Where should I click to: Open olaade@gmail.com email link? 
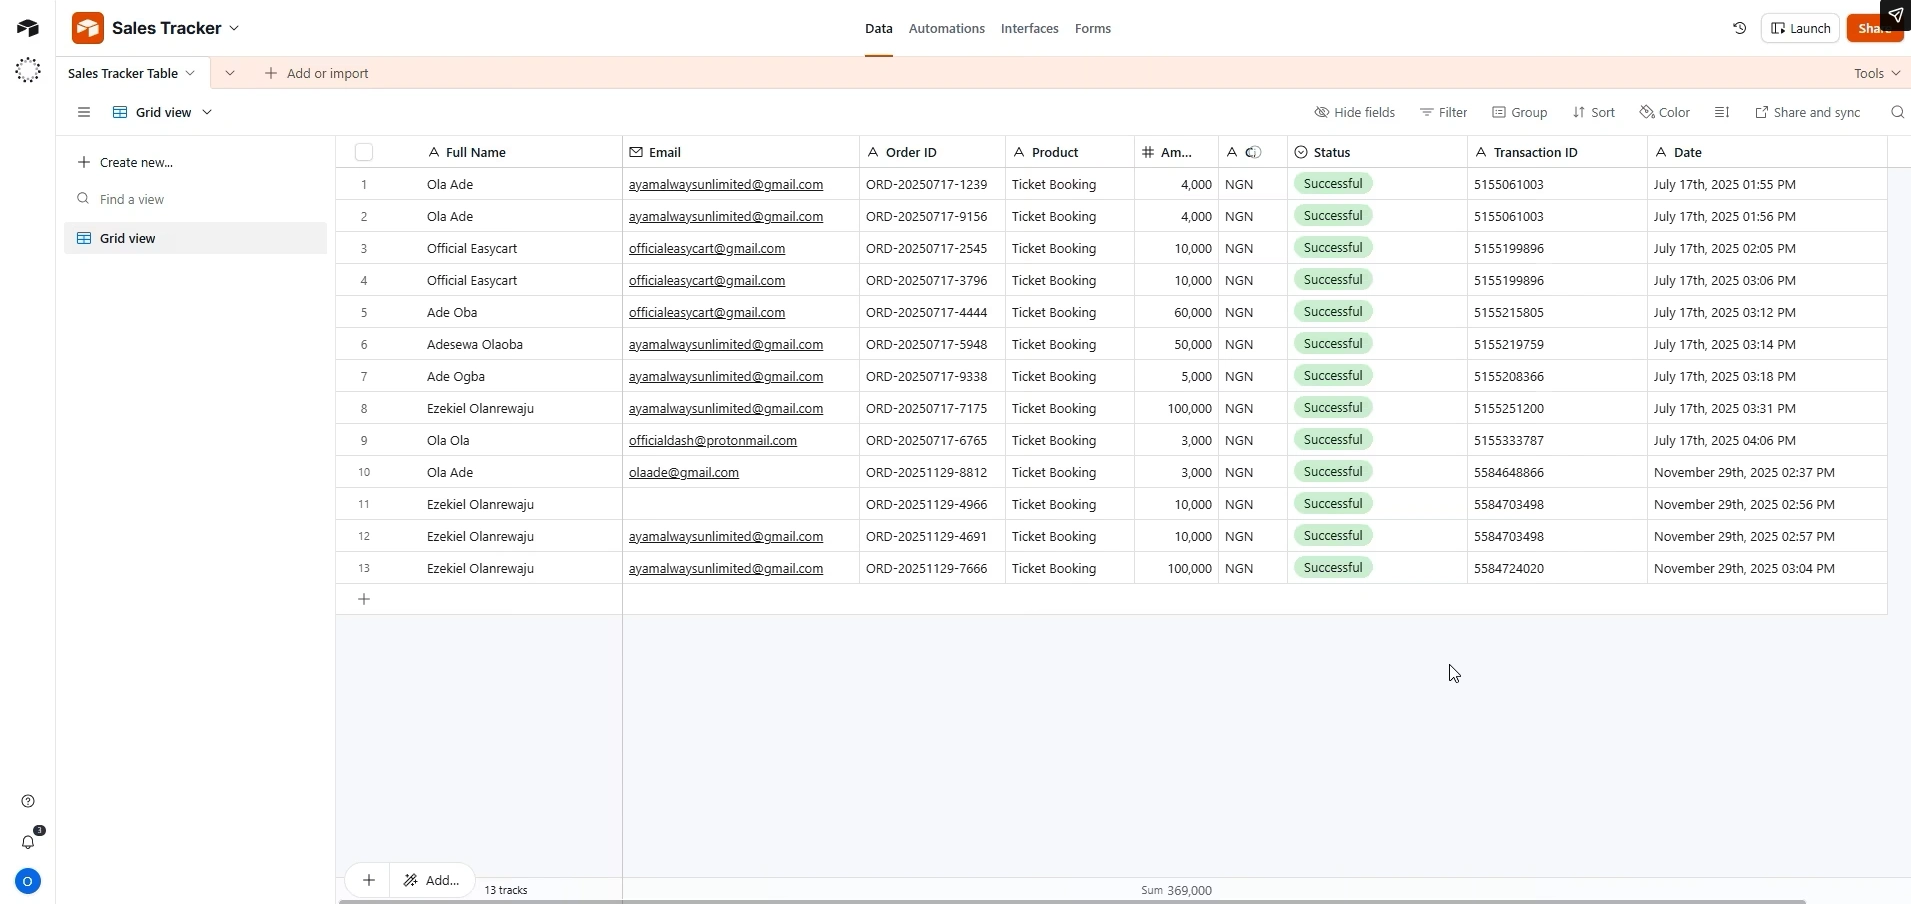[x=684, y=473]
